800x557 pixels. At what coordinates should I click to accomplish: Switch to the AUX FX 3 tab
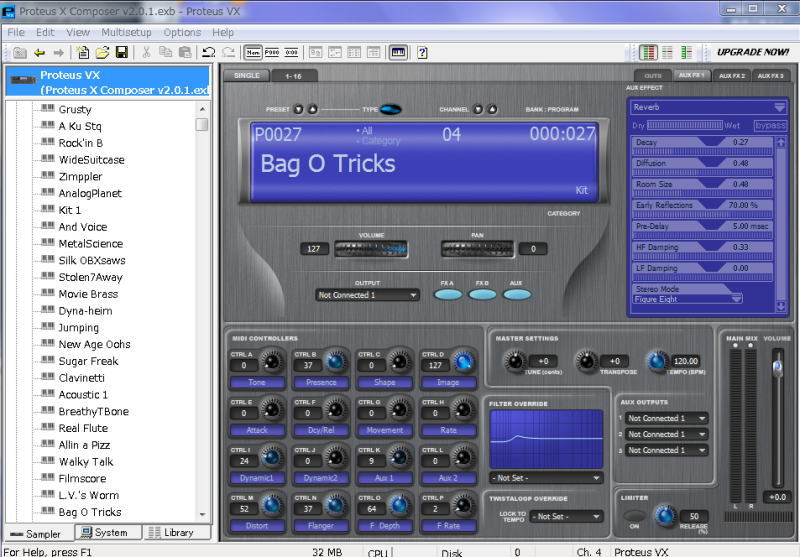770,75
